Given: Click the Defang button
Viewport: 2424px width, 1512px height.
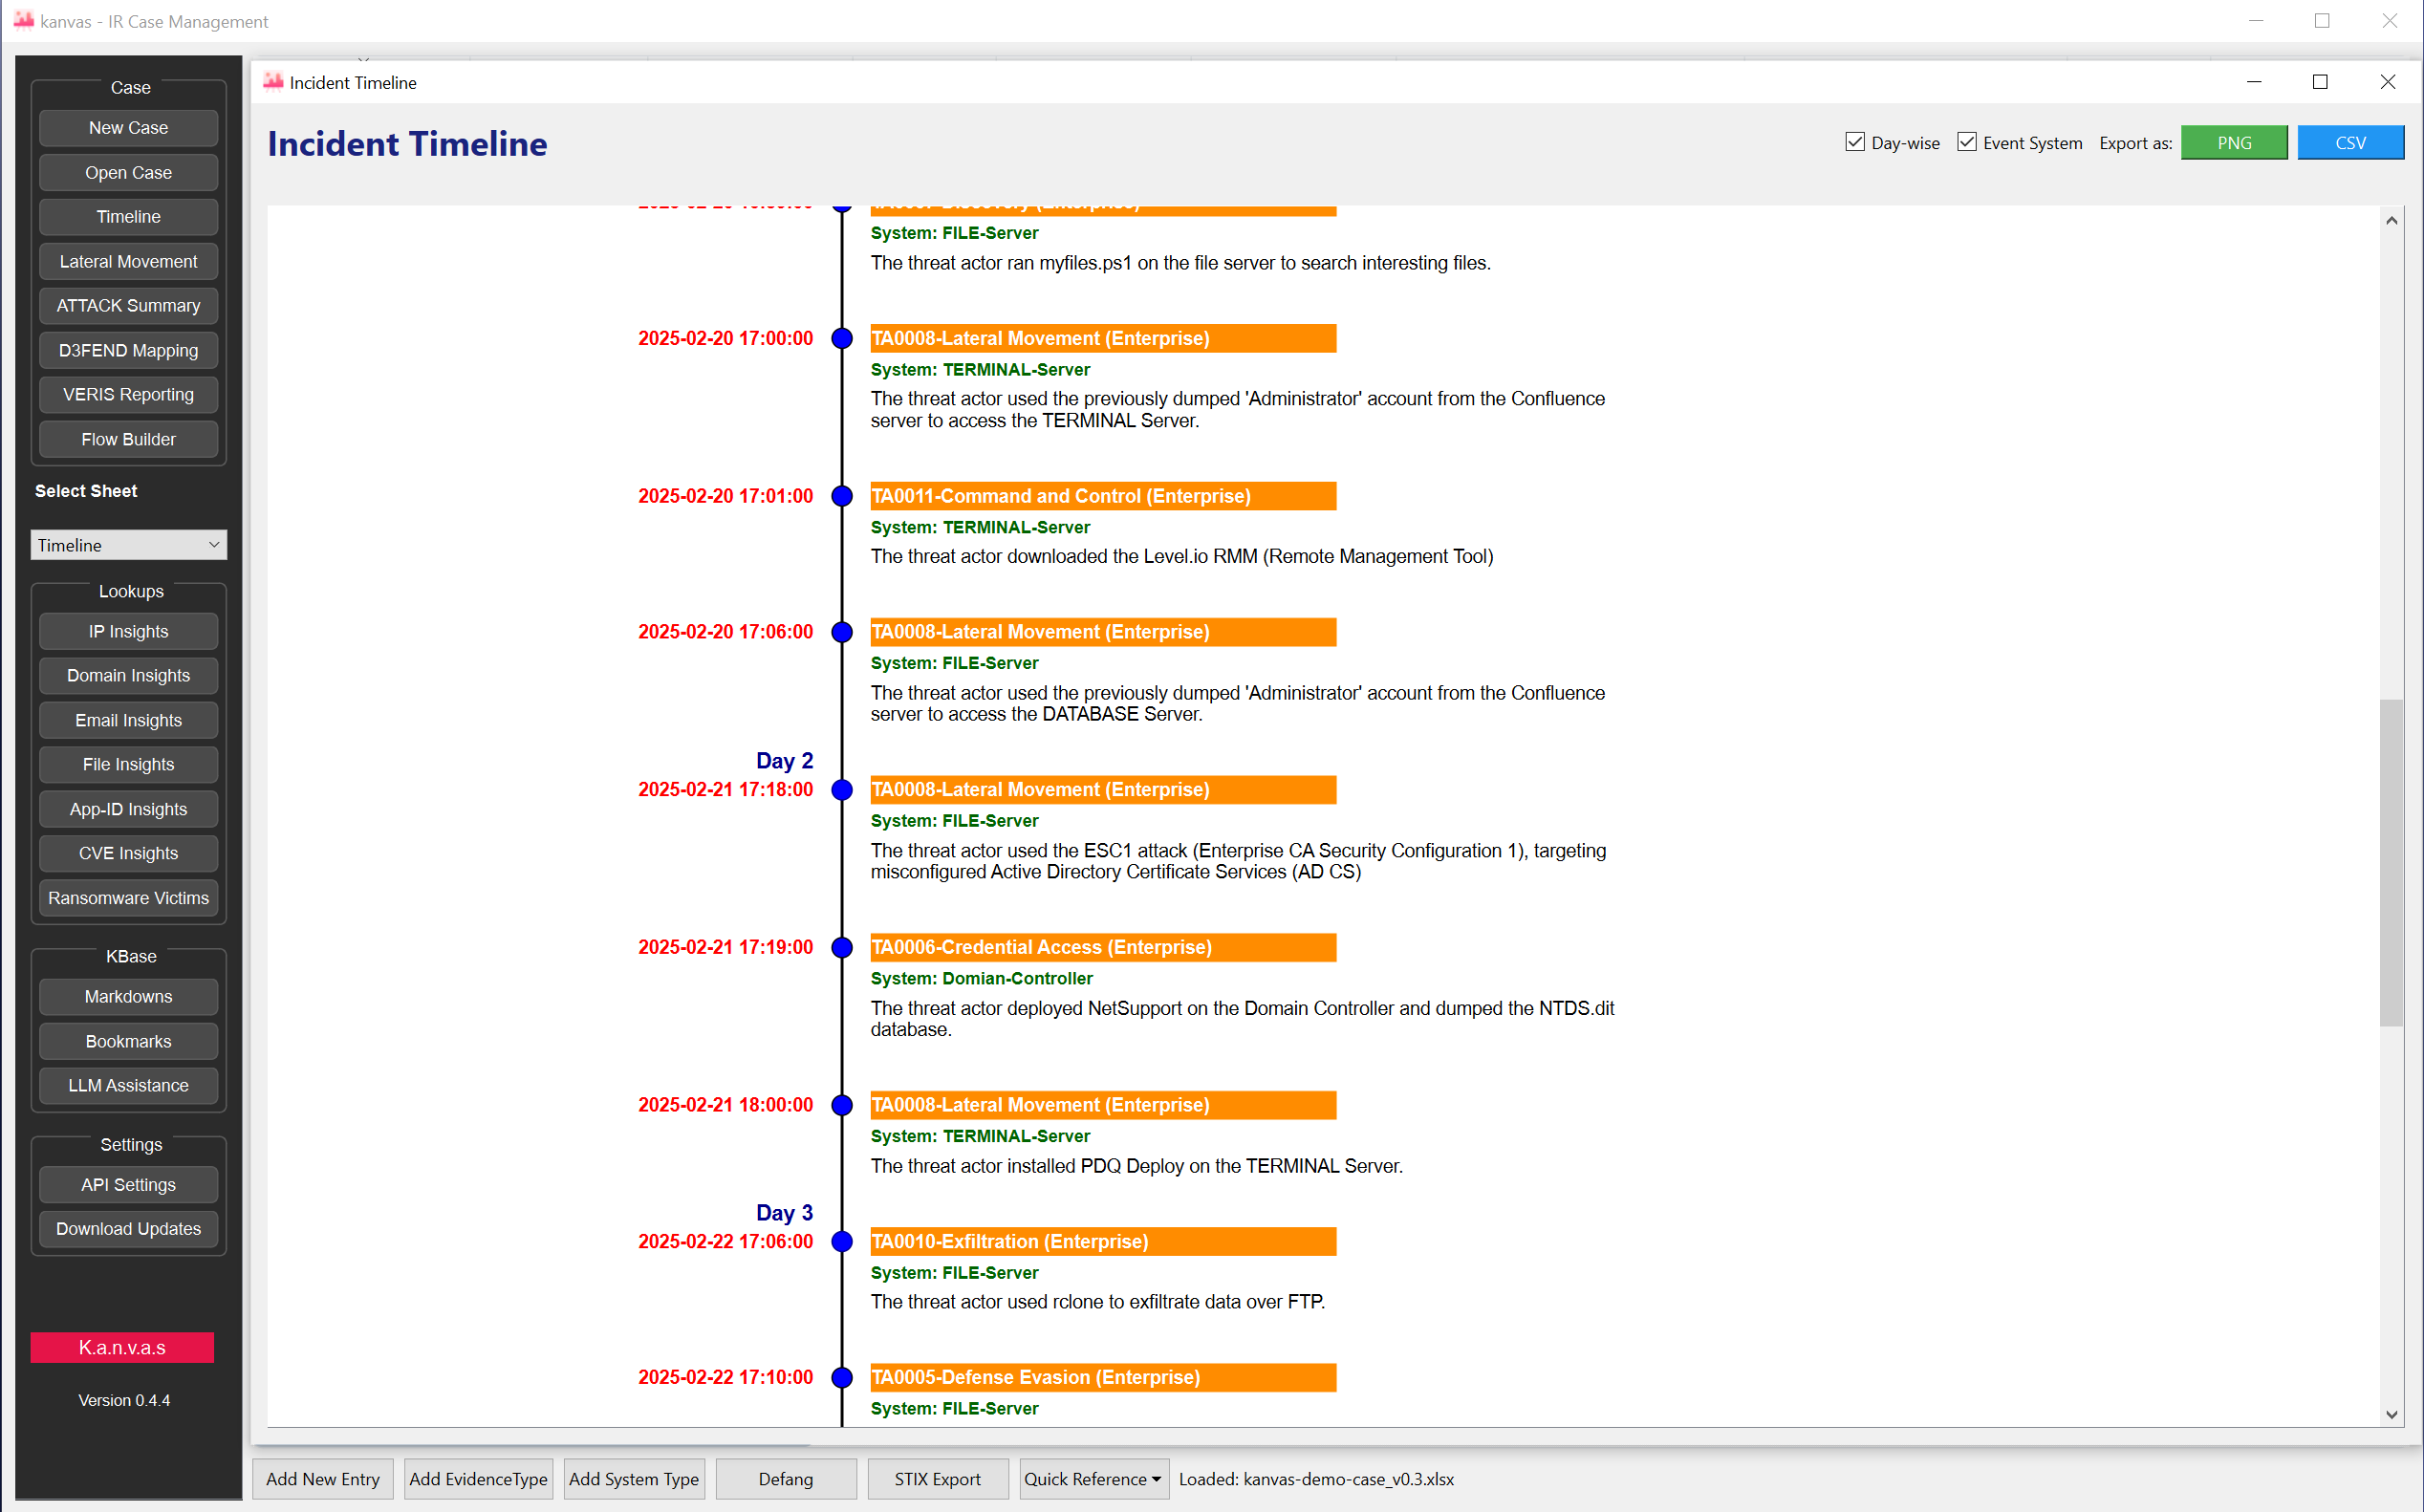Looking at the screenshot, I should pyautogui.click(x=785, y=1479).
